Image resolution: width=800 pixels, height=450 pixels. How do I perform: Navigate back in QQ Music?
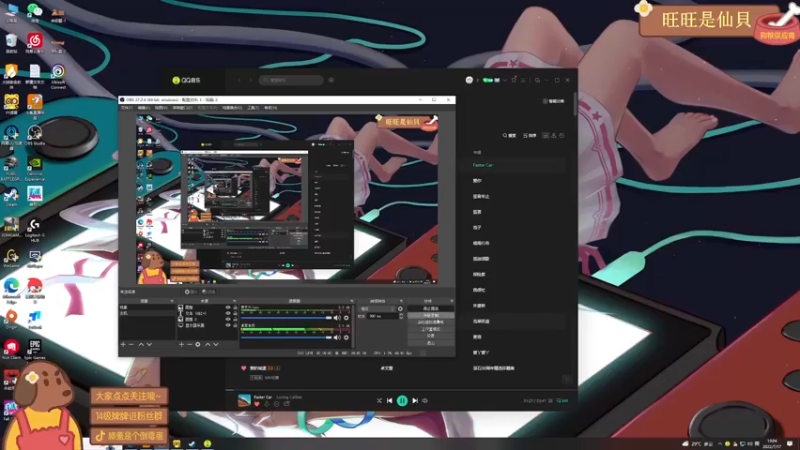coord(239,80)
